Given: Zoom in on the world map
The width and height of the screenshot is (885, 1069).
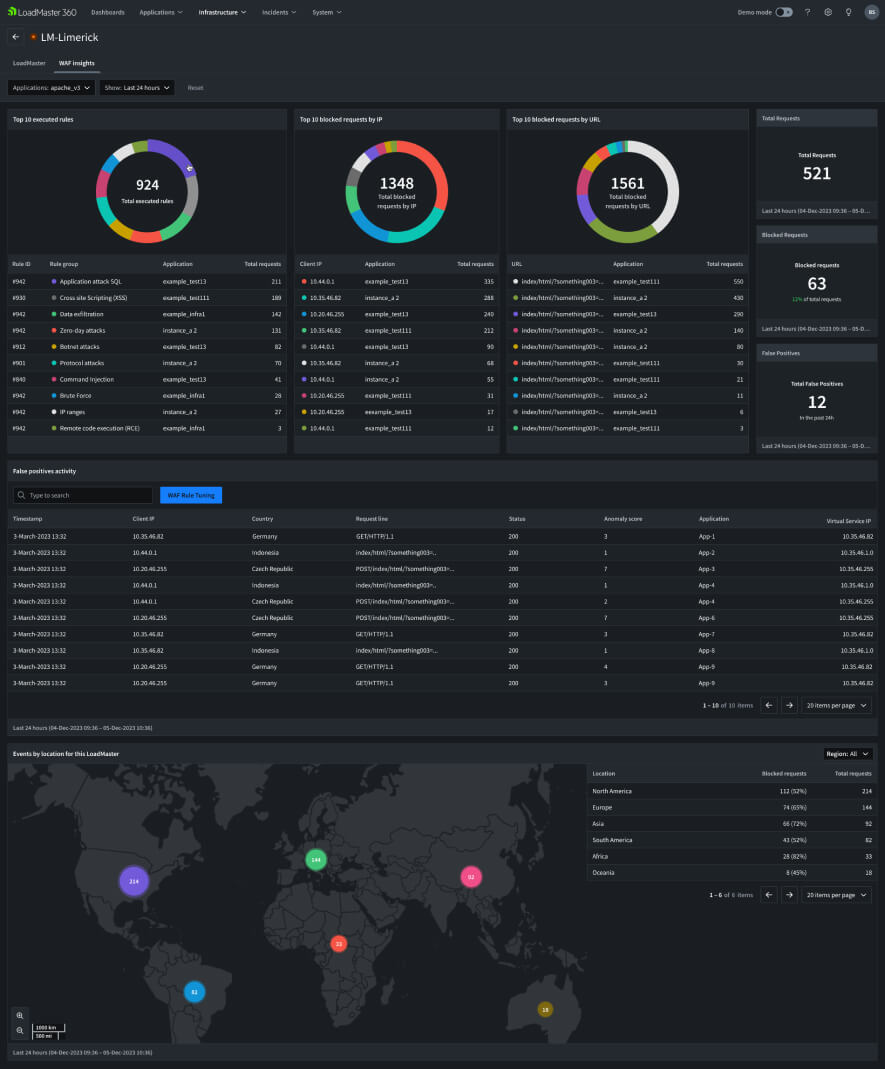Looking at the screenshot, I should point(20,1015).
